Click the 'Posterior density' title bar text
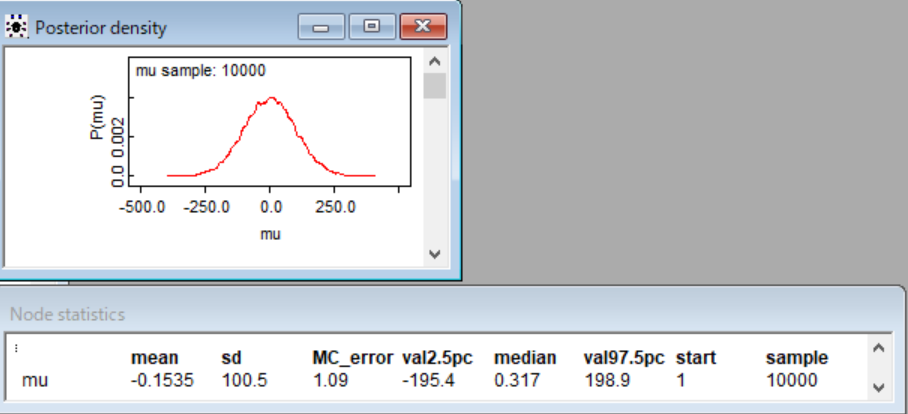 pyautogui.click(x=101, y=28)
